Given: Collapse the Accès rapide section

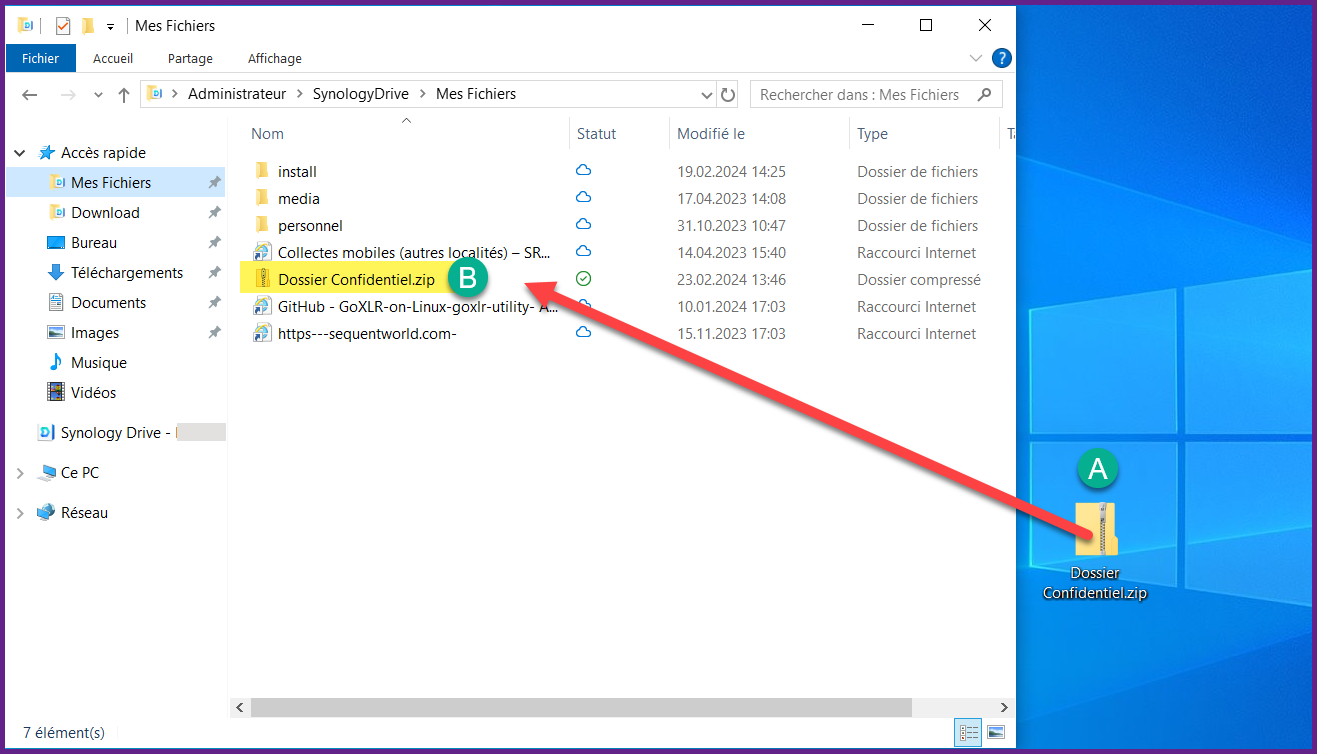Looking at the screenshot, I should (20, 153).
